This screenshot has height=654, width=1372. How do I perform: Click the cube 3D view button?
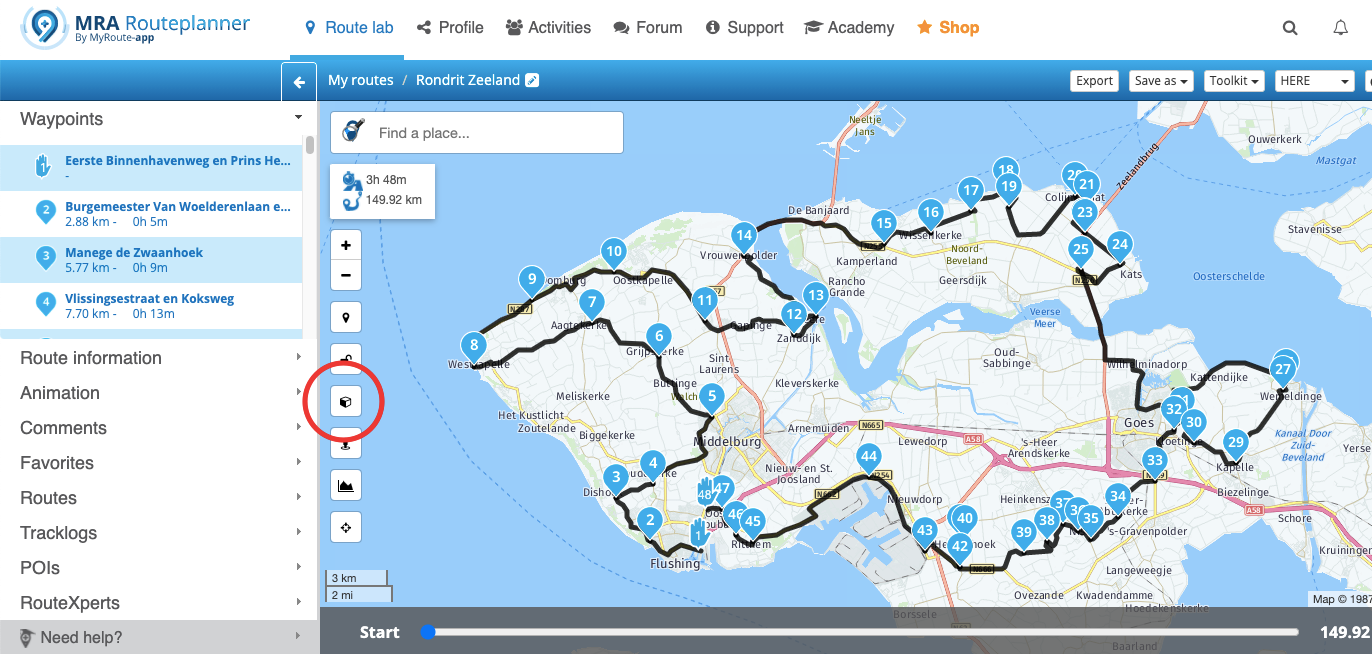click(346, 402)
